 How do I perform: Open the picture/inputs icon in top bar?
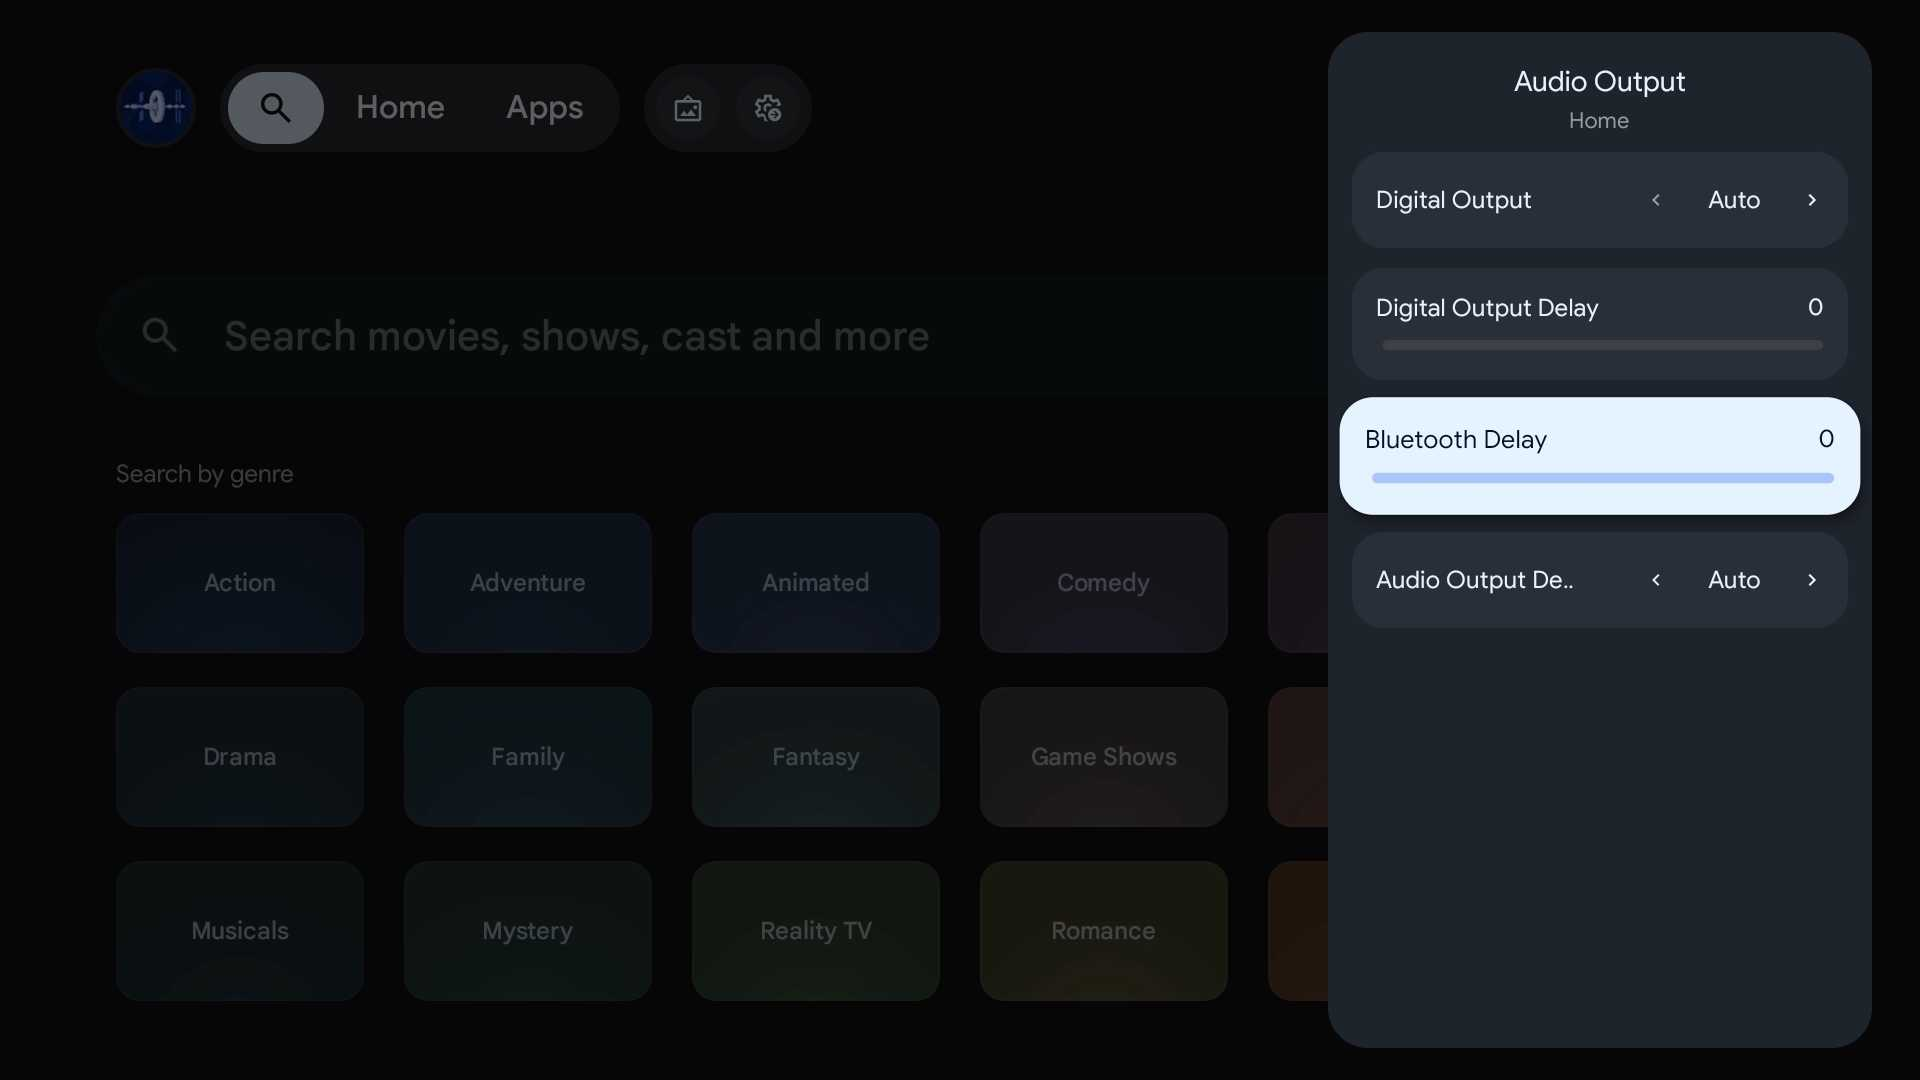click(688, 108)
